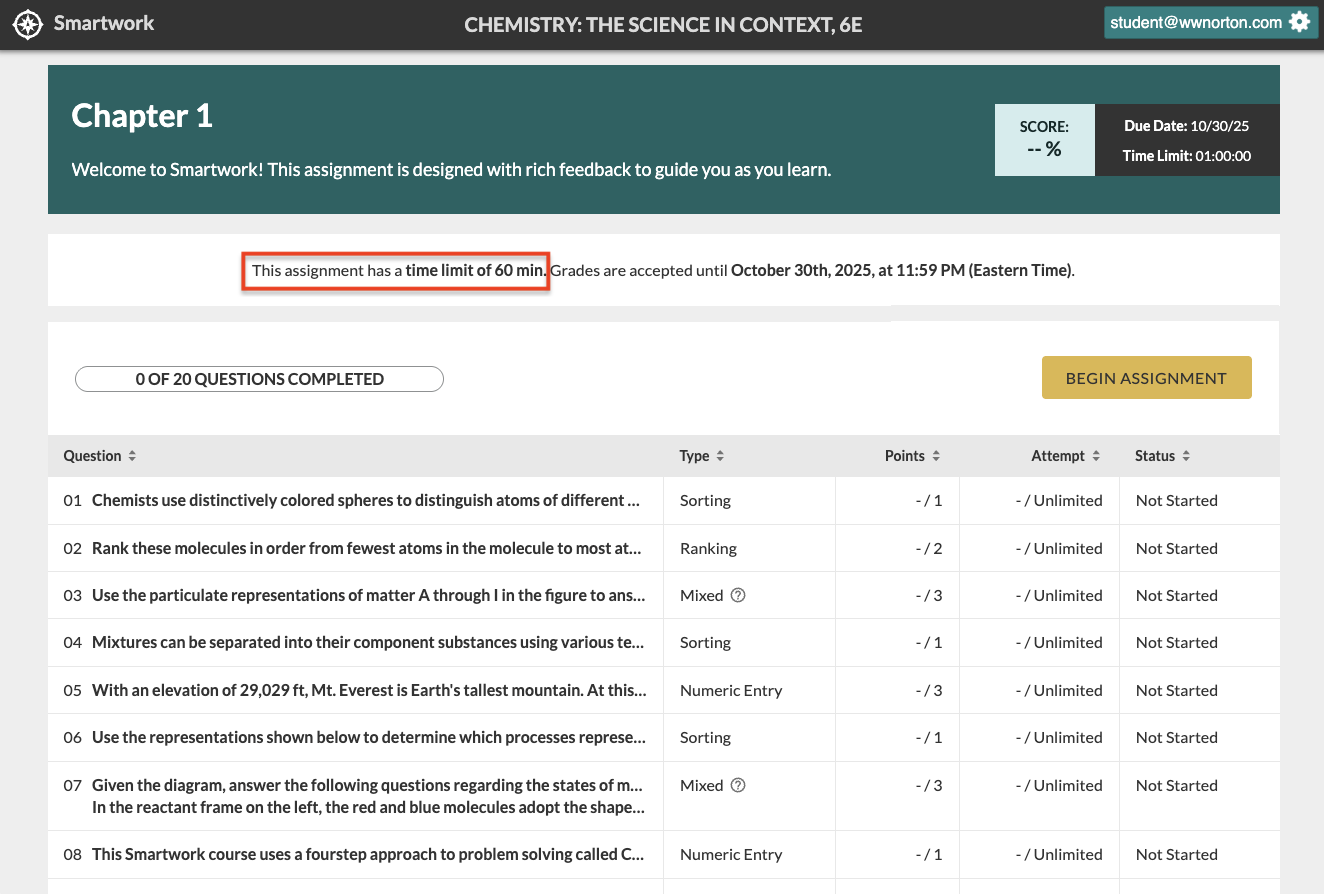Sort by the Attempt column arrows
Screen dimensions: 1324x894
(x=1096, y=456)
